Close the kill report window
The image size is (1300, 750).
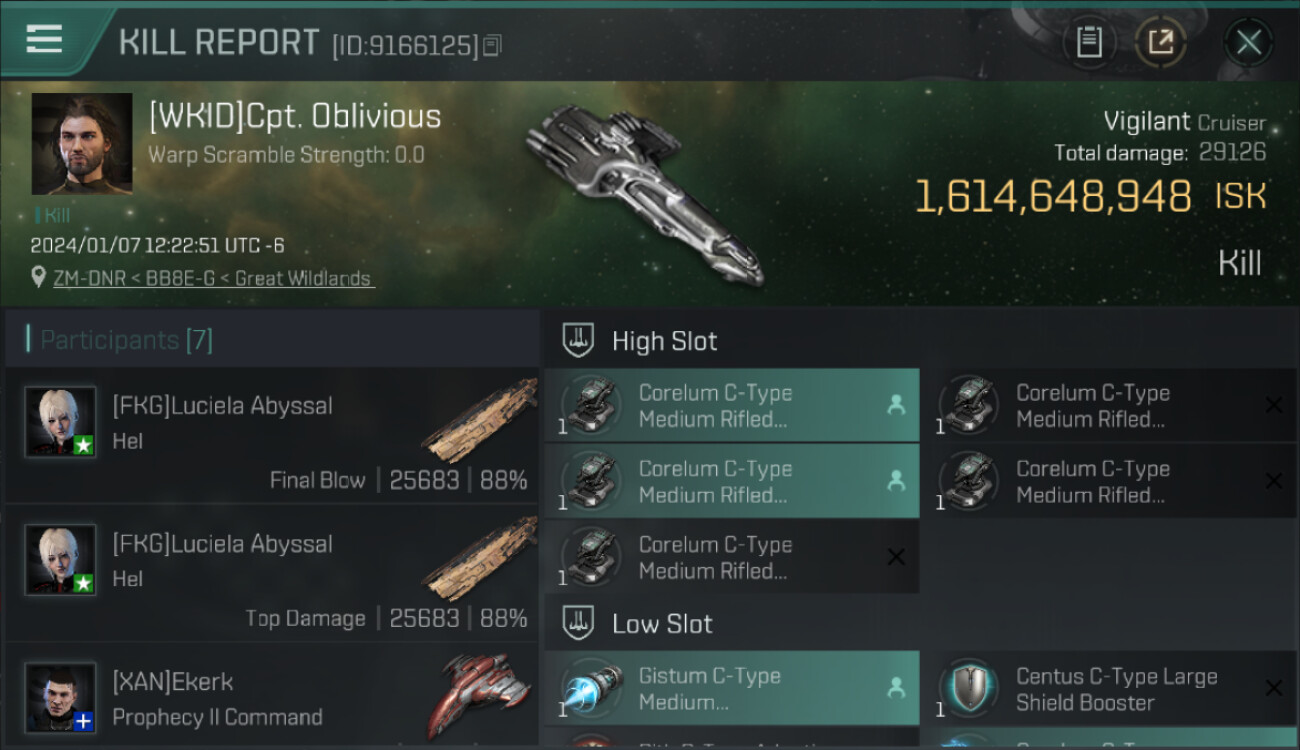(x=1248, y=42)
